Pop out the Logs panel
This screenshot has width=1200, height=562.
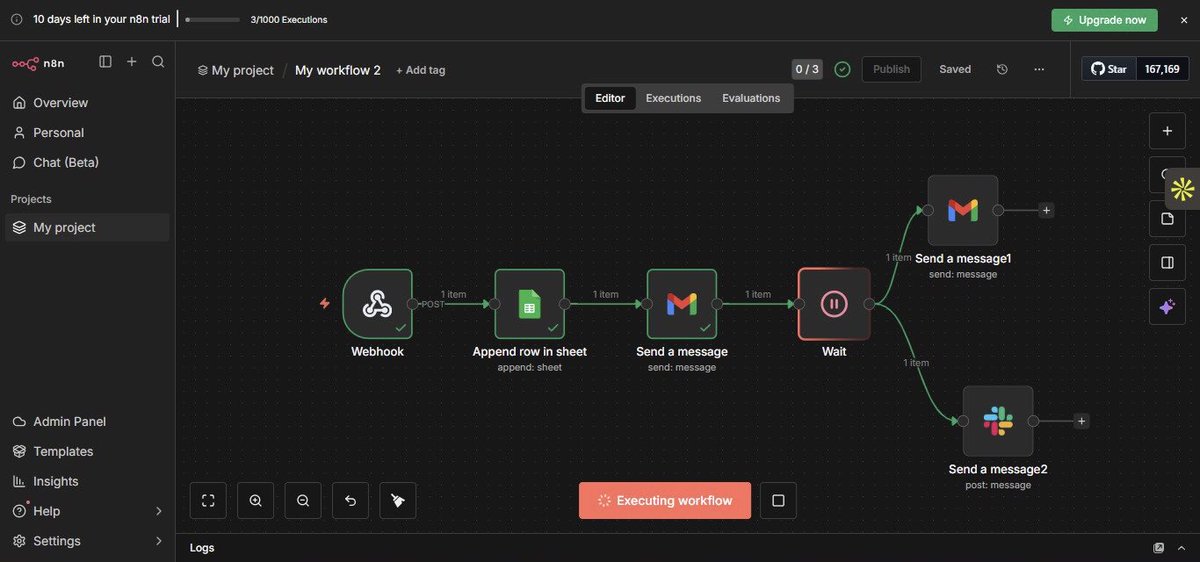click(x=1159, y=548)
